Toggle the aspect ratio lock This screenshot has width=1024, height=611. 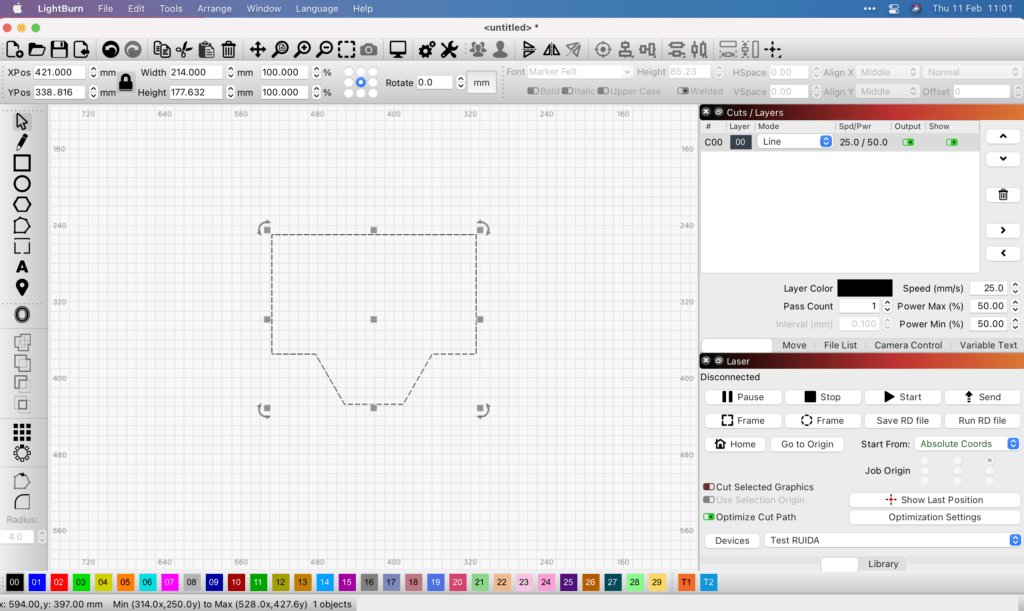coord(126,82)
